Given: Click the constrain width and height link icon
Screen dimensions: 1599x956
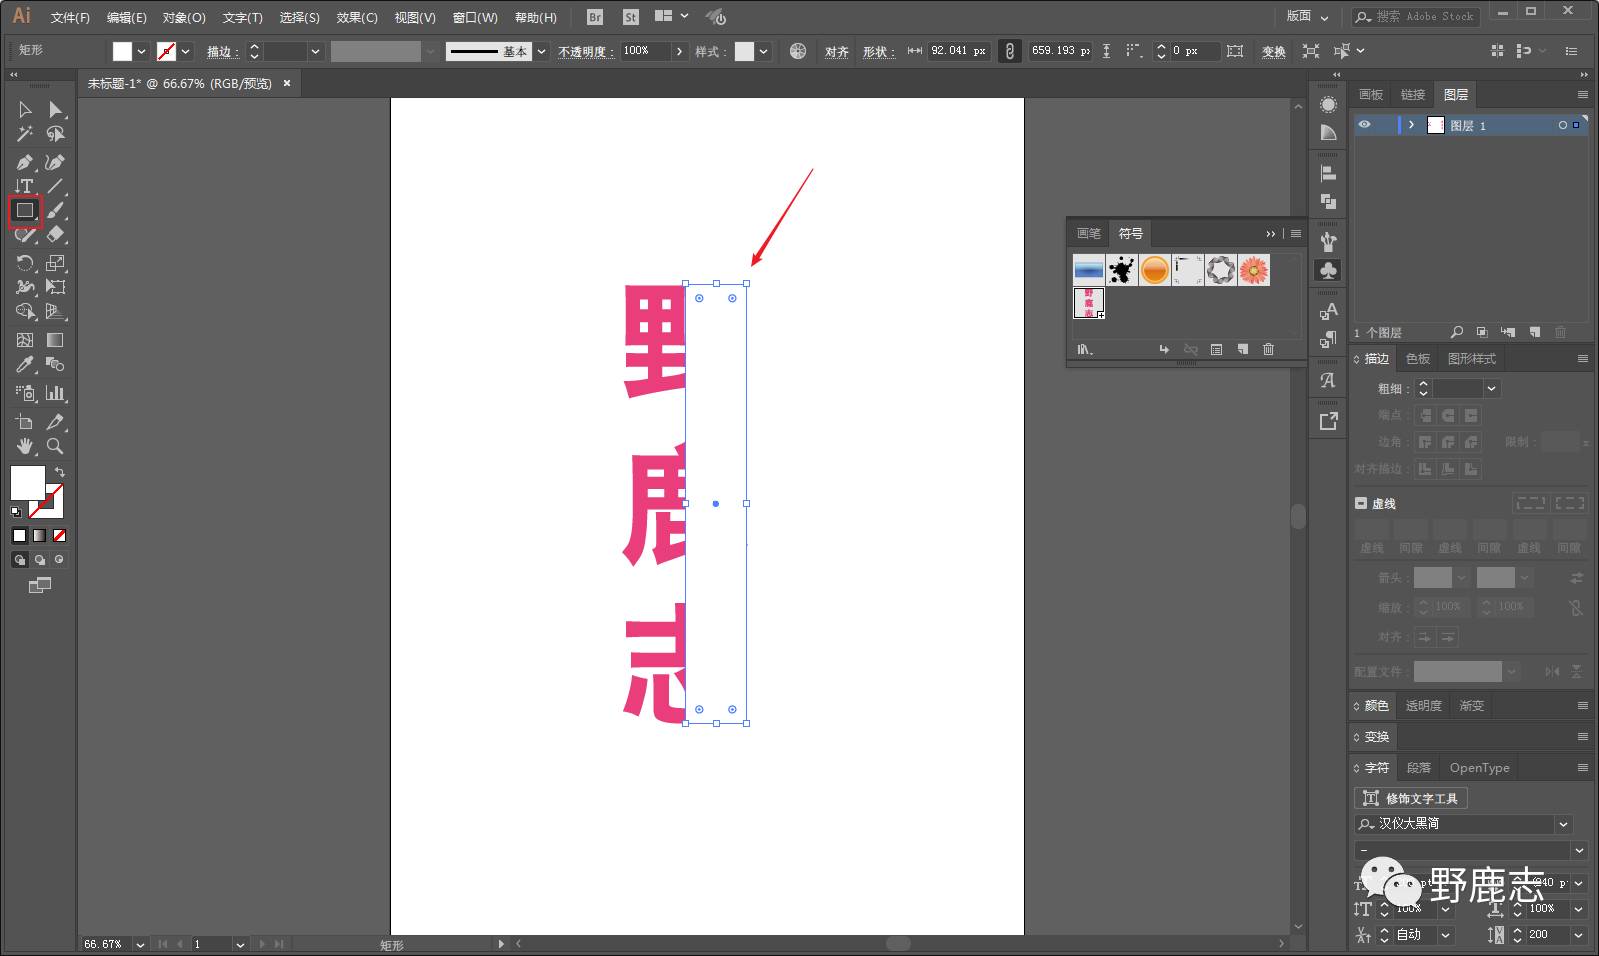Looking at the screenshot, I should [1010, 51].
